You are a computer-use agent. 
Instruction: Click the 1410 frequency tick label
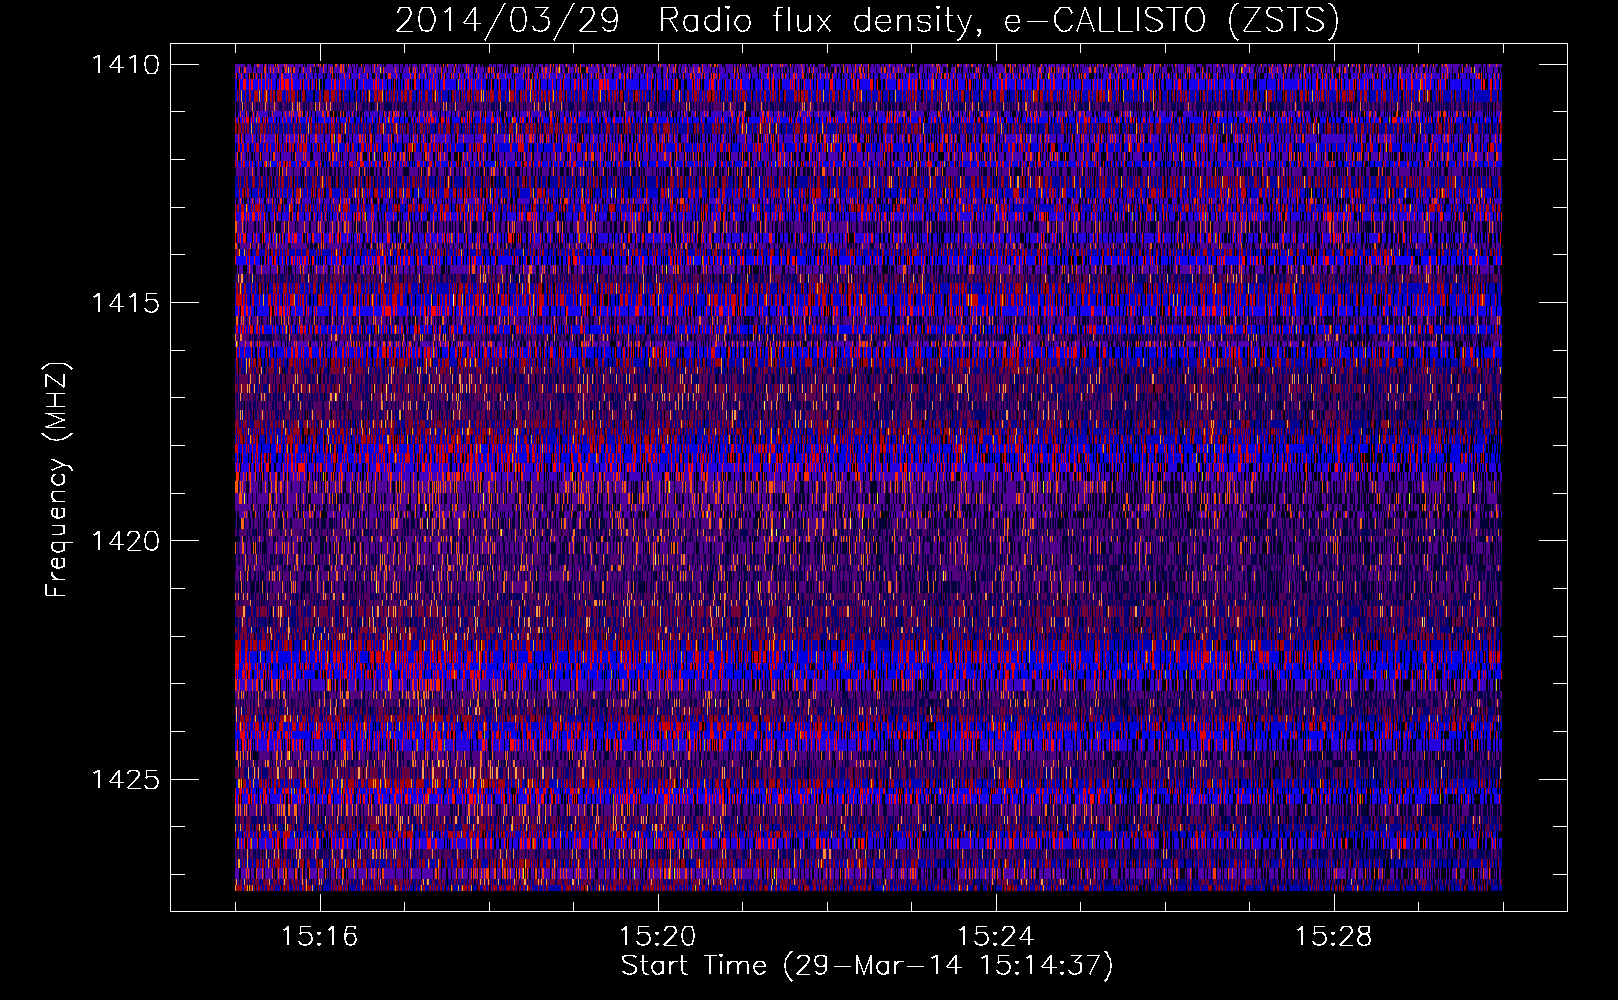click(125, 65)
